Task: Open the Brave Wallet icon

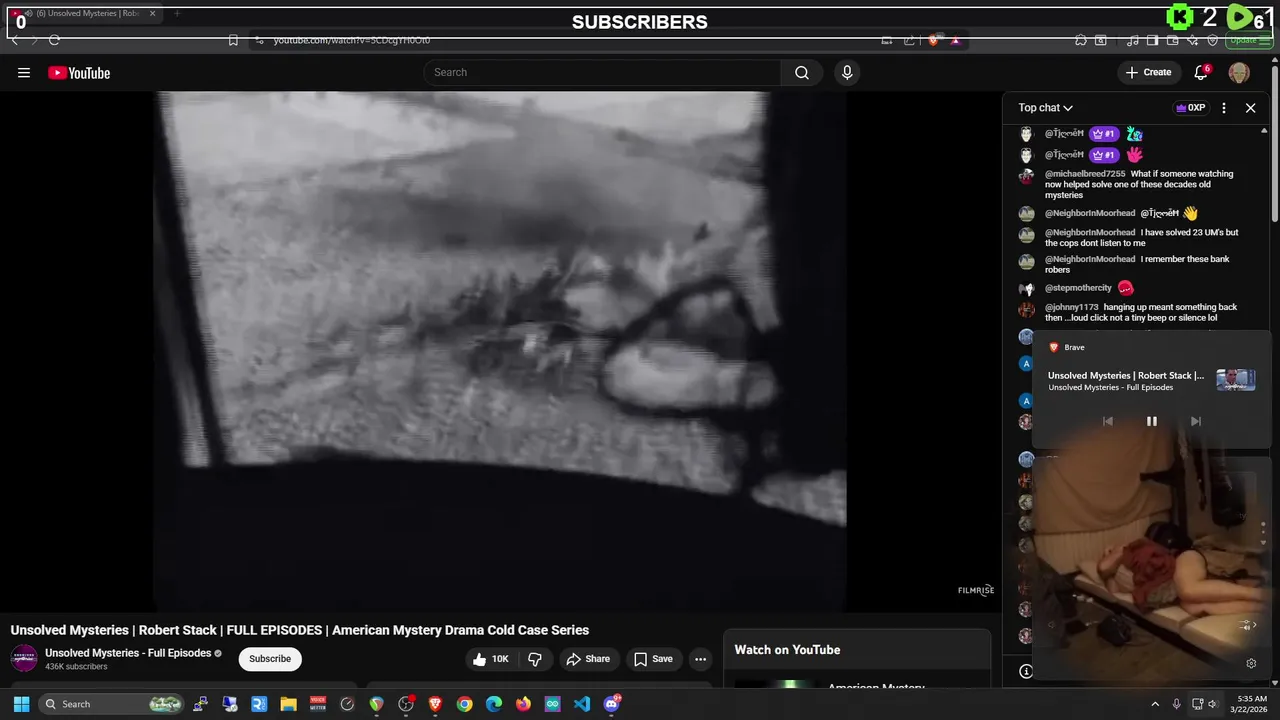Action: pos(1172,40)
